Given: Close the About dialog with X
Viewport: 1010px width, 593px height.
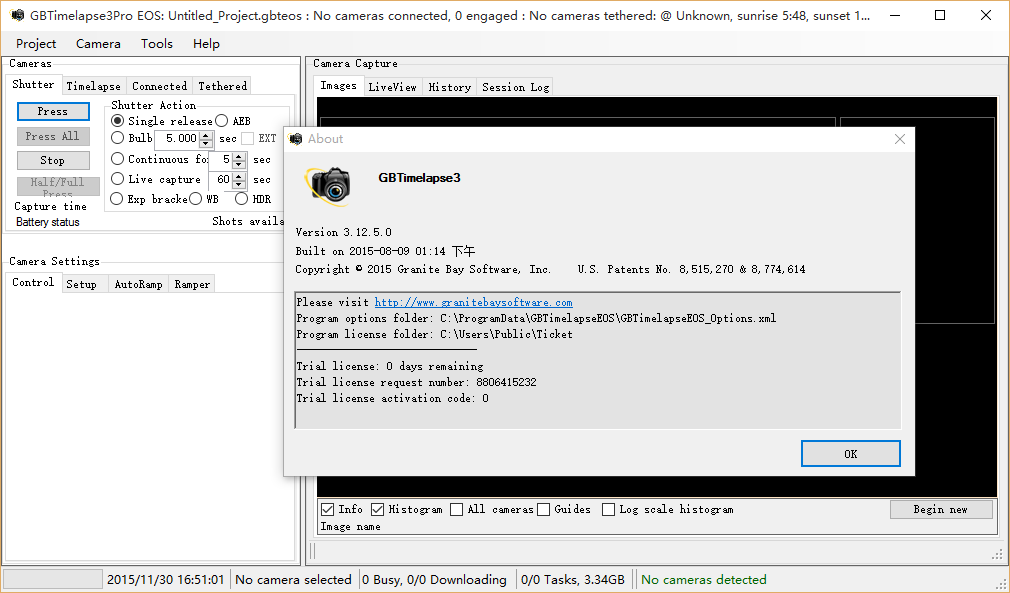Looking at the screenshot, I should [900, 139].
